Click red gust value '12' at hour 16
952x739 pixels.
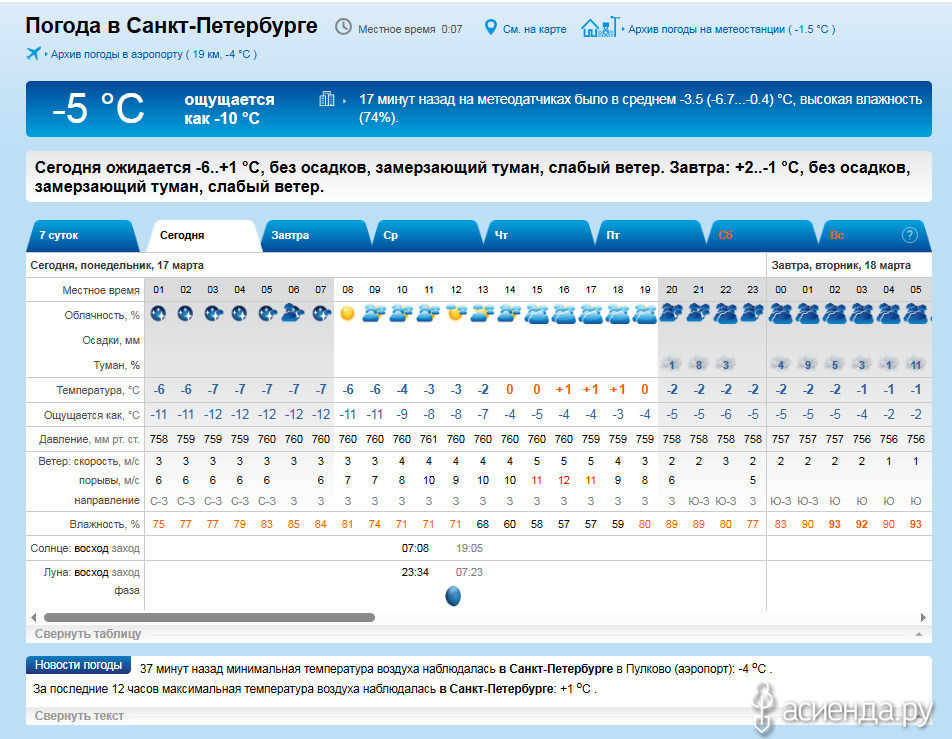pos(563,480)
